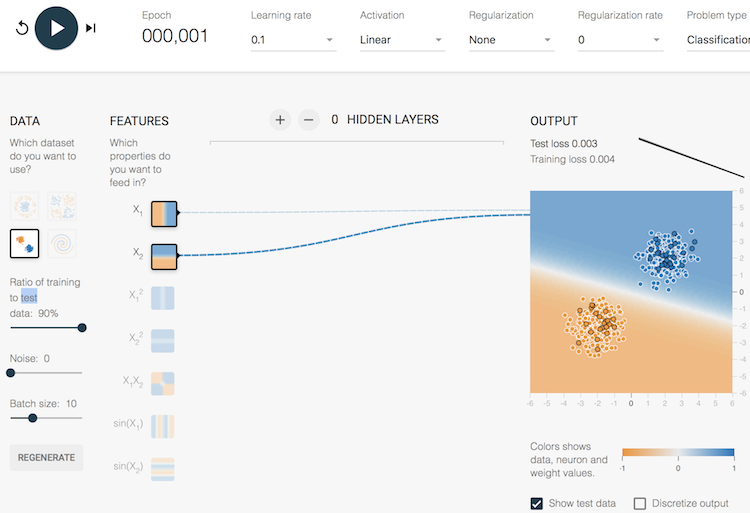The width and height of the screenshot is (750, 513).
Task: Expand the Regularization dropdown
Action: 510,40
